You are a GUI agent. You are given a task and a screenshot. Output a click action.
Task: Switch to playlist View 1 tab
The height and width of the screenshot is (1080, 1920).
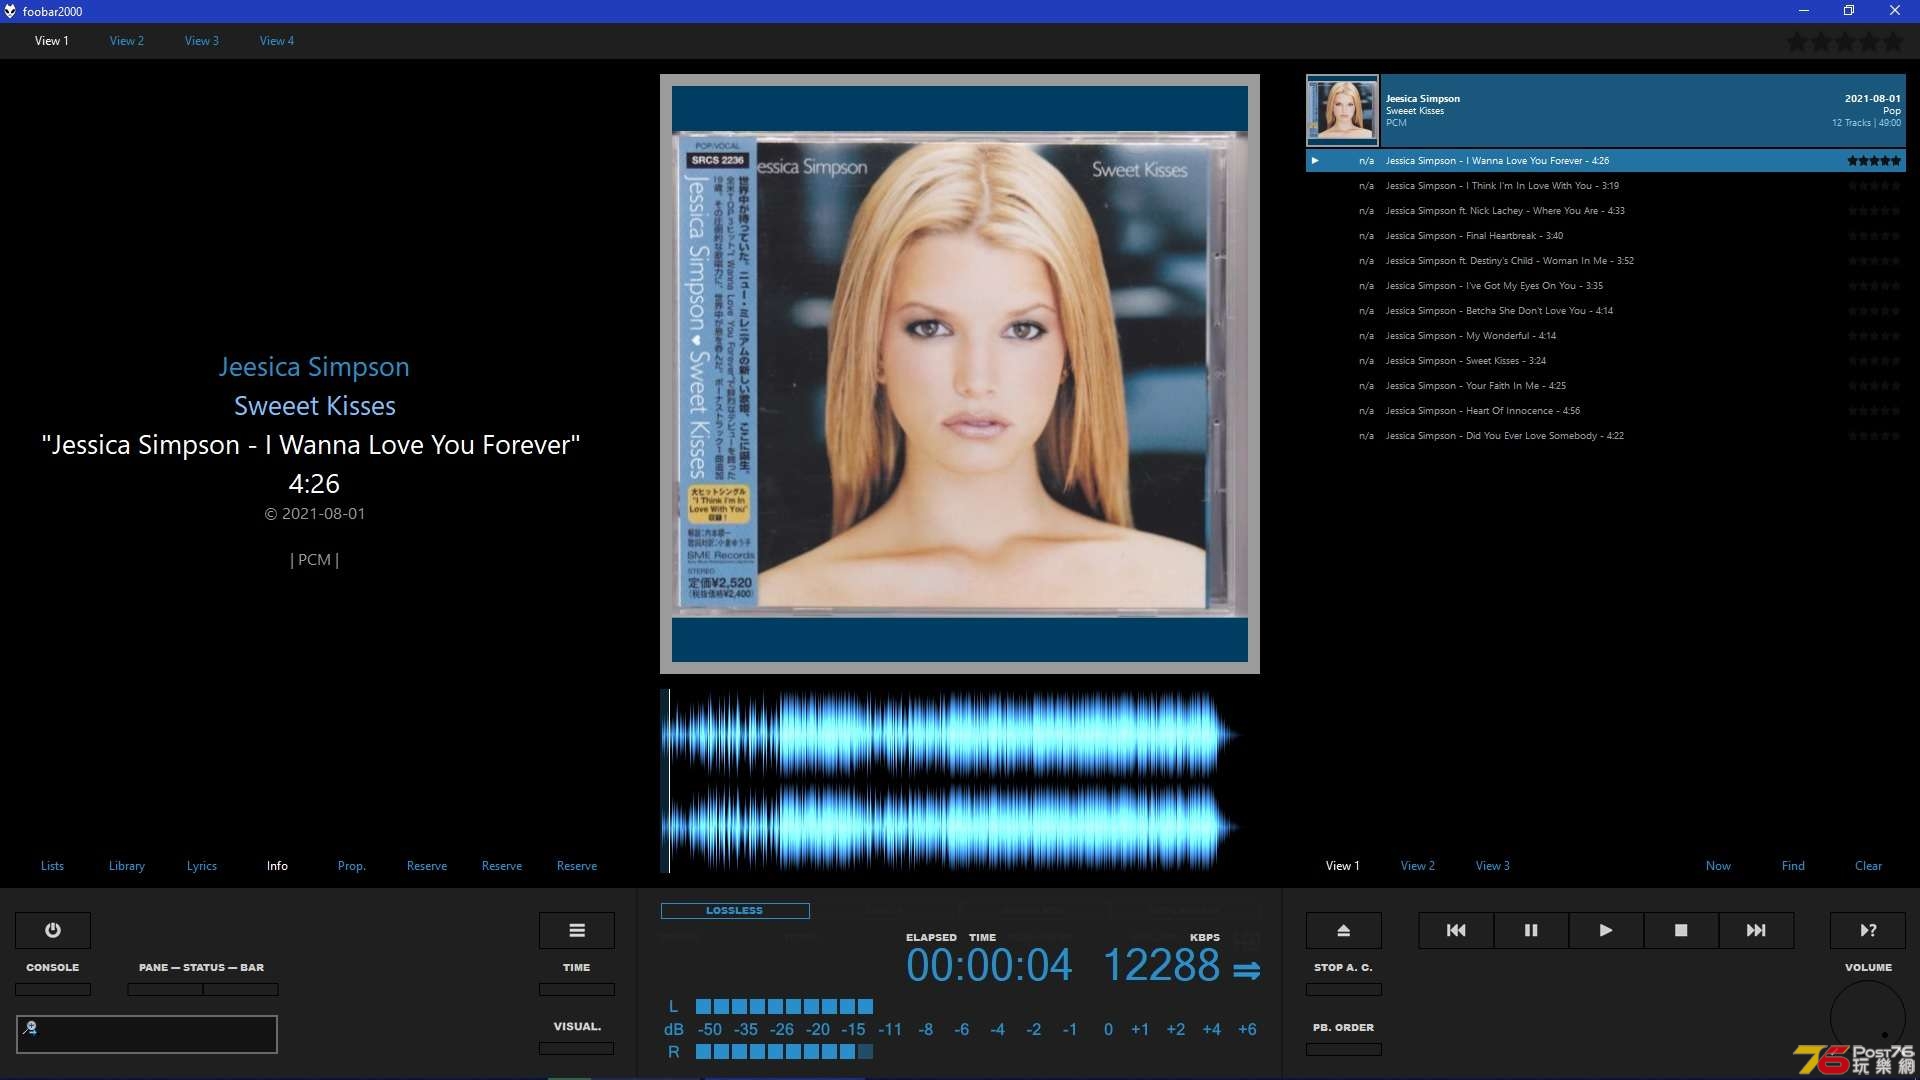click(x=1343, y=866)
